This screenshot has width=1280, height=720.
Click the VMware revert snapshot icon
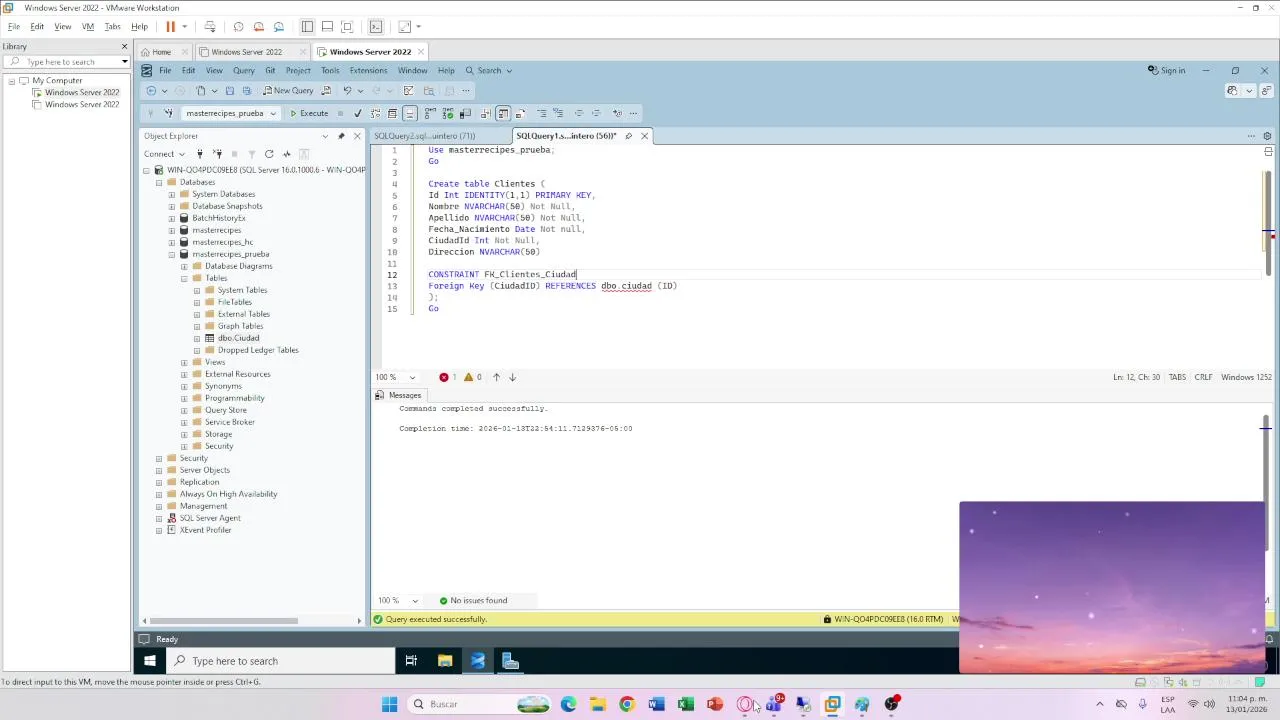(259, 26)
